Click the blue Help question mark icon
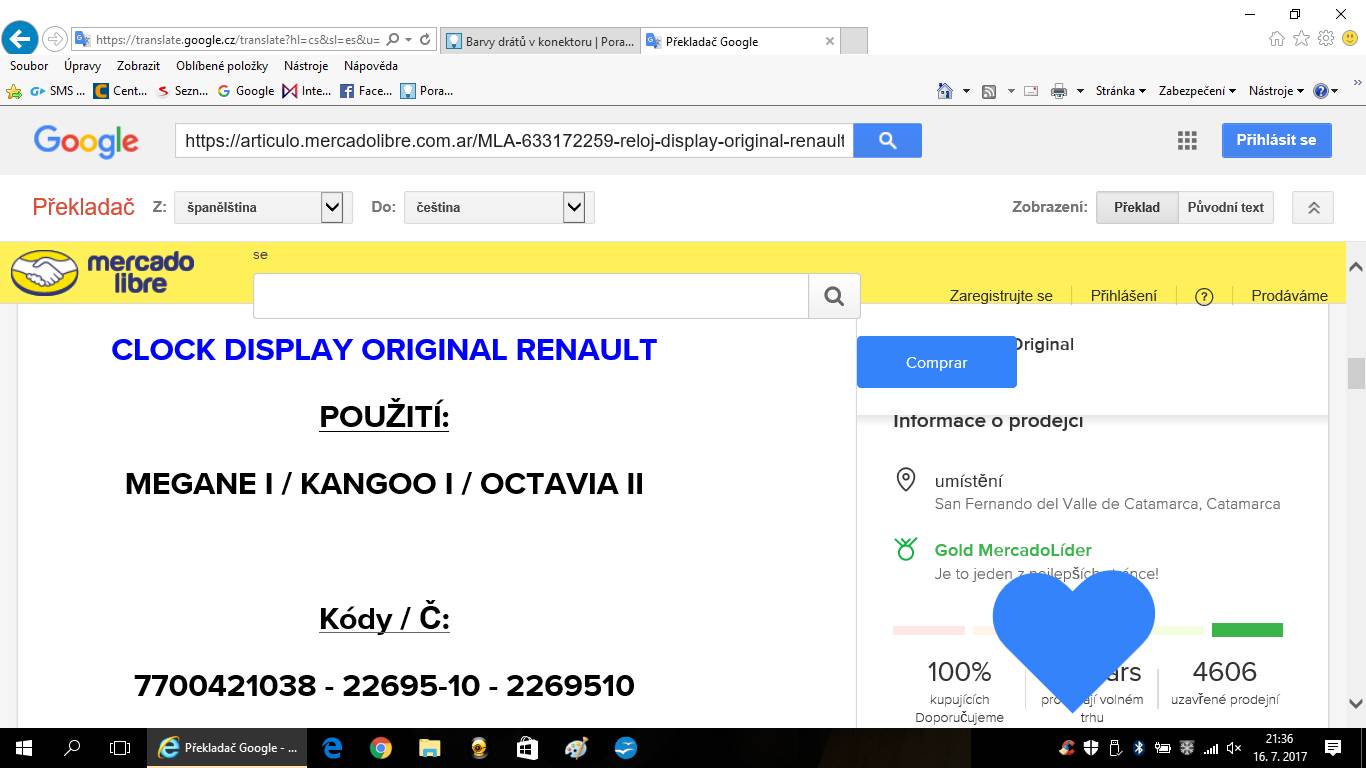The height and width of the screenshot is (768, 1366). pyautogui.click(x=1321, y=91)
